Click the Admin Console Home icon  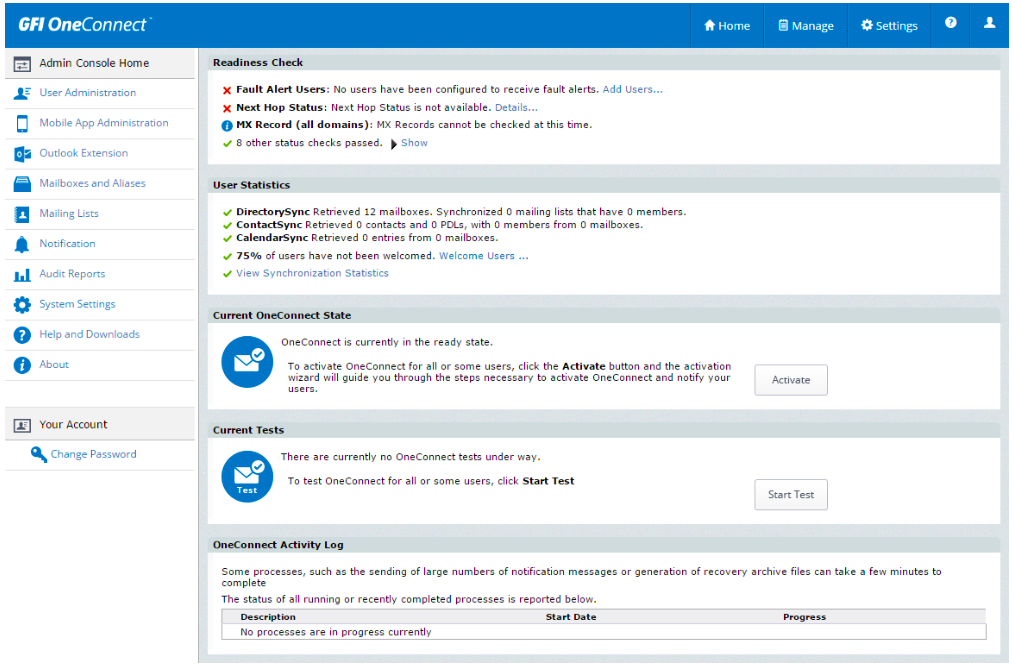pos(22,64)
